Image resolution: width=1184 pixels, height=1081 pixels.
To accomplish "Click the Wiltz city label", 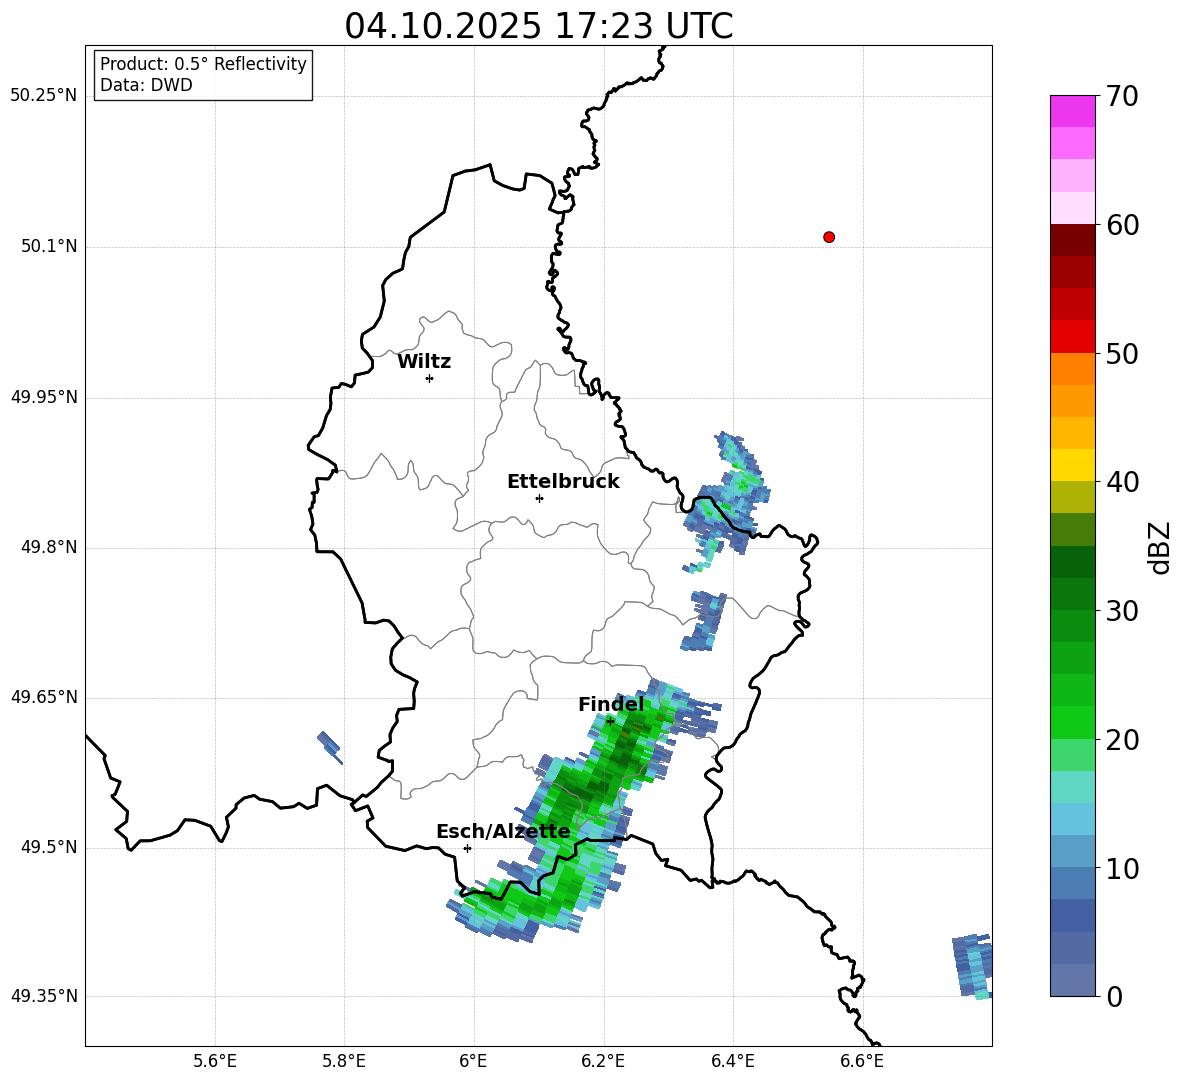I will [x=424, y=362].
